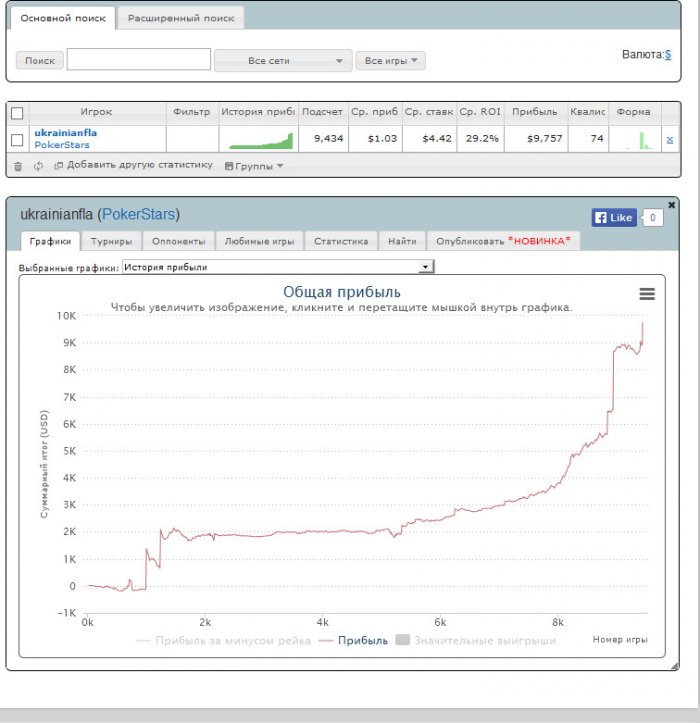Close the ukrainianfla panel with the X
Viewport: 700px width, 723px height.
click(x=671, y=205)
